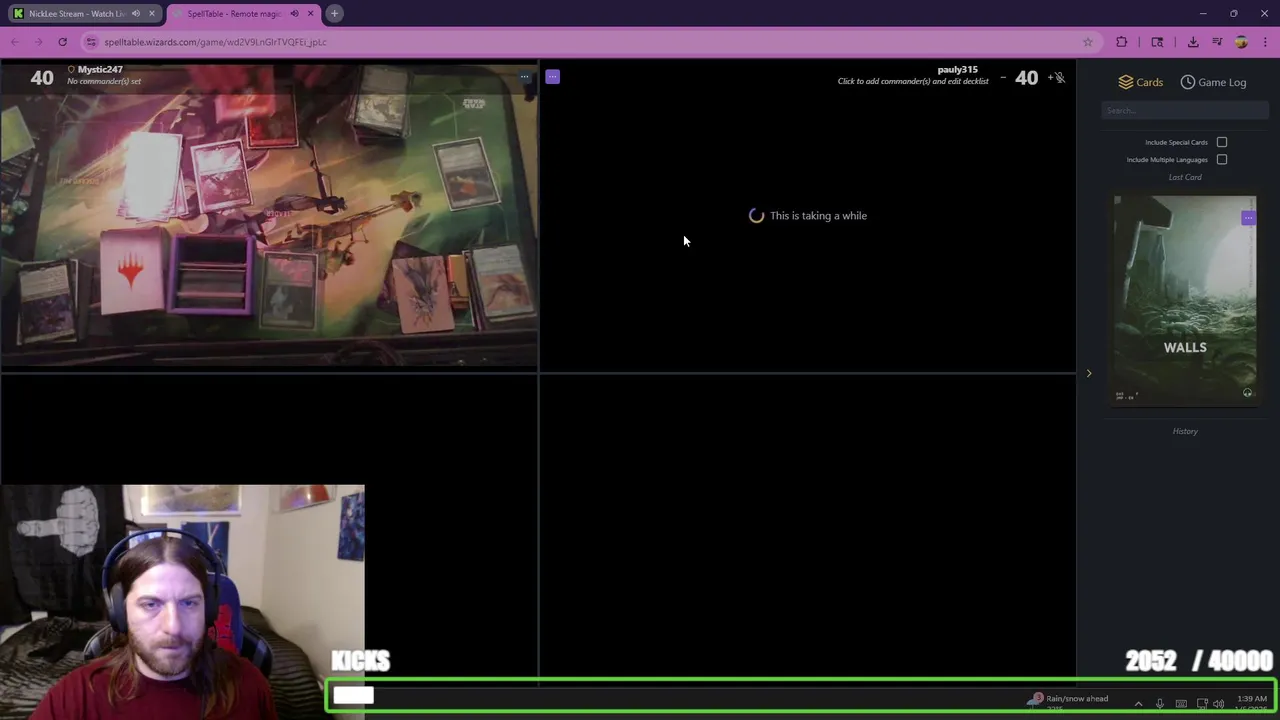
Task: Open browser extensions menu
Action: click(1122, 42)
